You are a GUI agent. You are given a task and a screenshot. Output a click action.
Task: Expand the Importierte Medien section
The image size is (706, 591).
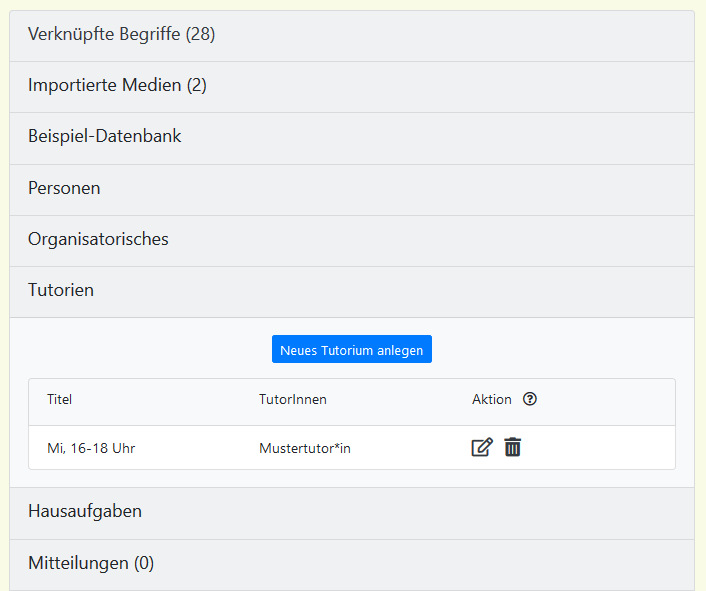tap(116, 86)
